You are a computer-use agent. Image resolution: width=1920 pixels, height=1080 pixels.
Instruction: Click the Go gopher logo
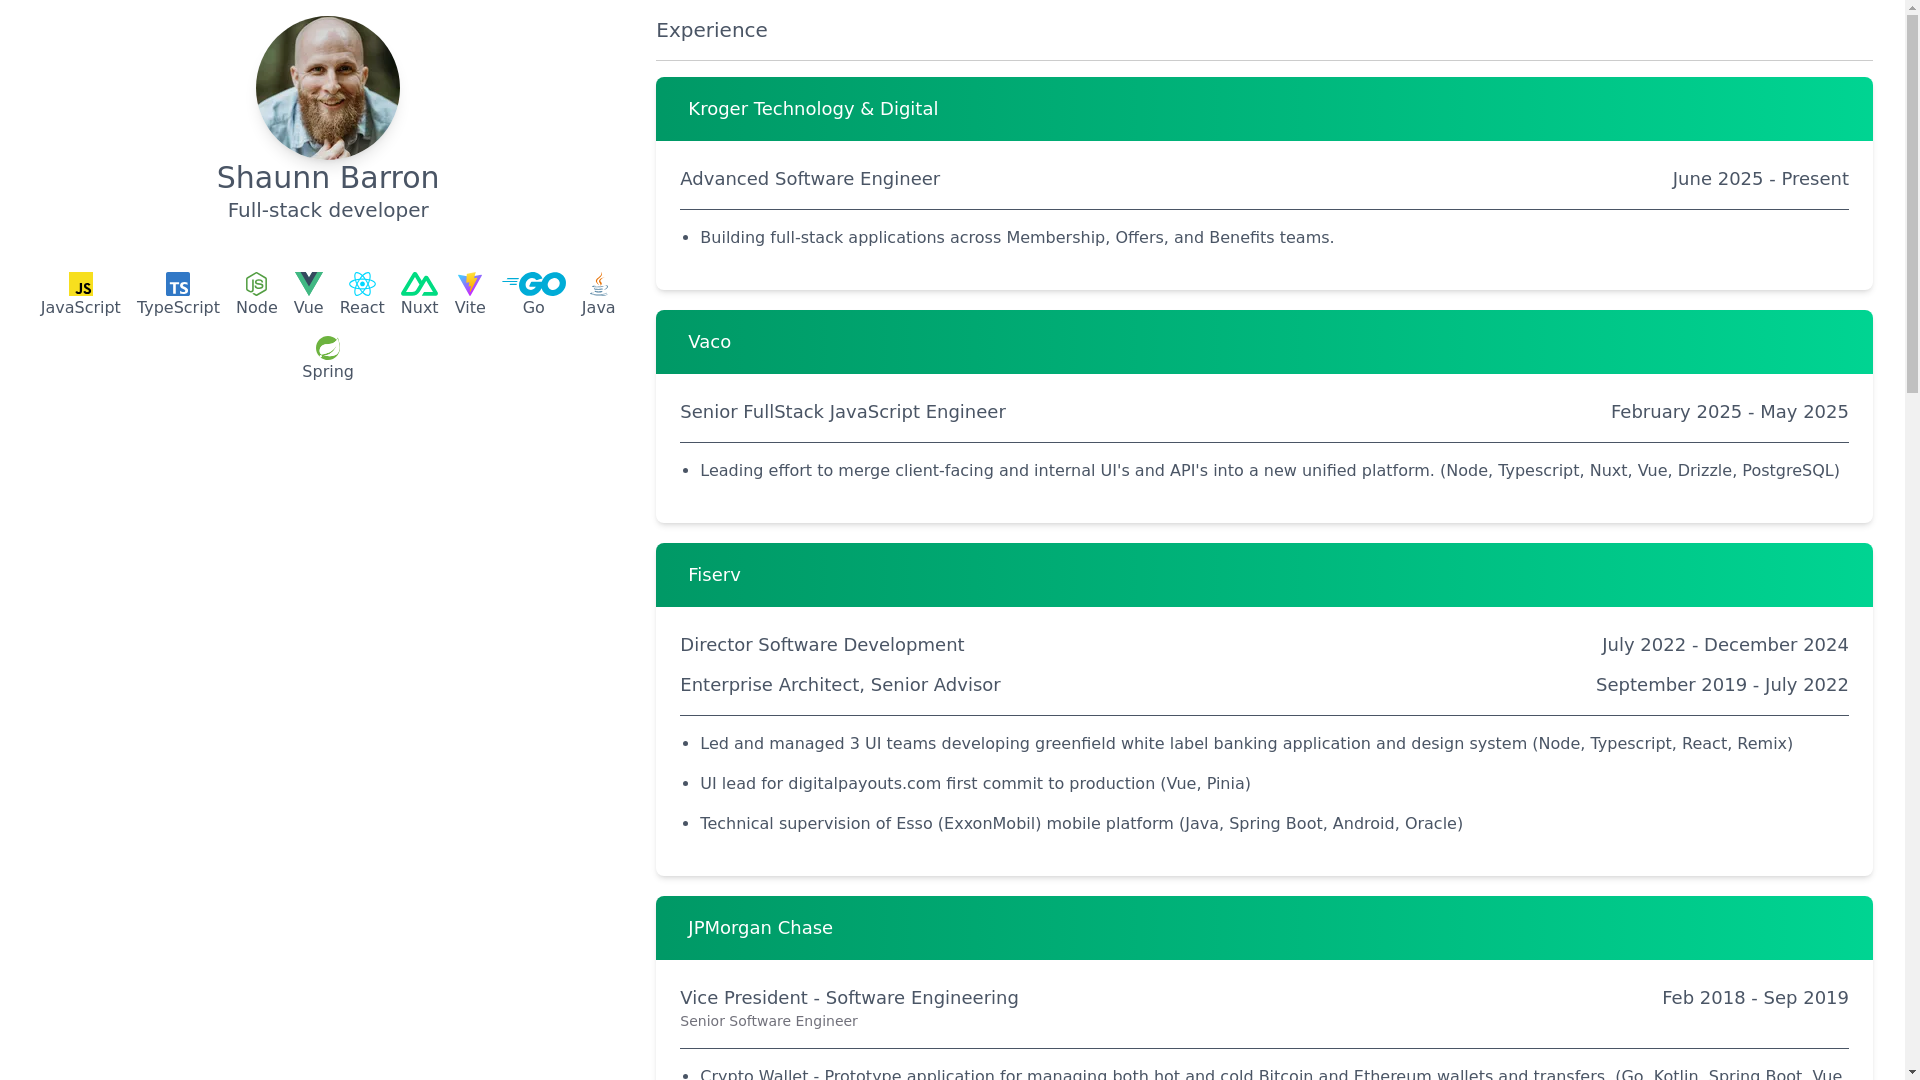pyautogui.click(x=534, y=284)
